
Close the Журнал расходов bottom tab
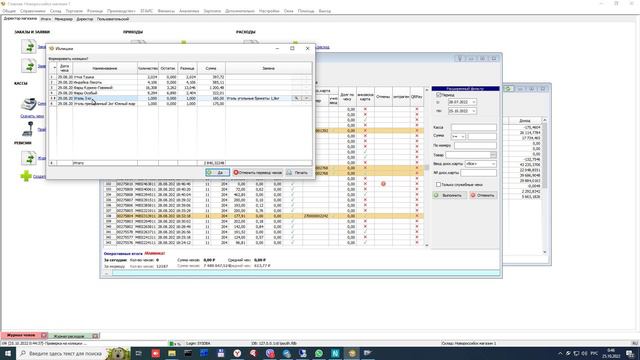(95, 336)
